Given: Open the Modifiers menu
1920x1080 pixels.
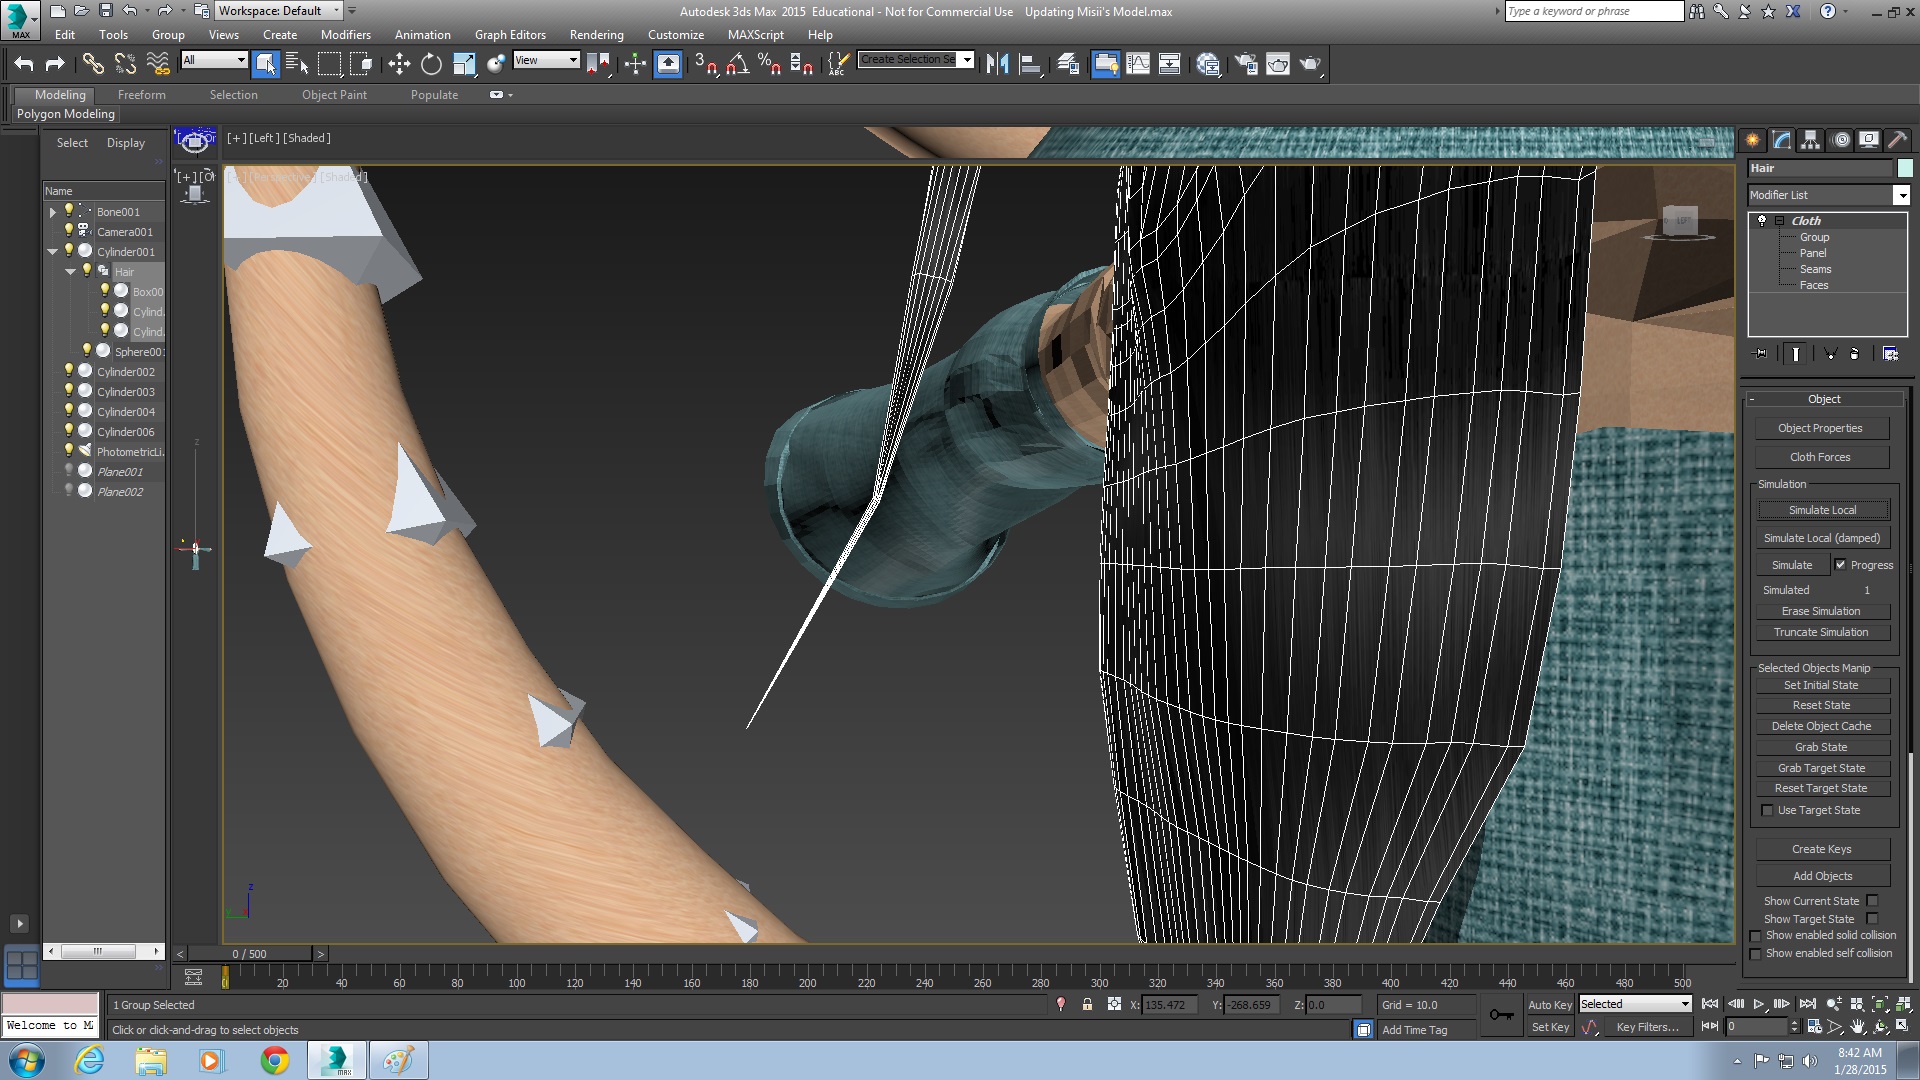Looking at the screenshot, I should pos(345,35).
